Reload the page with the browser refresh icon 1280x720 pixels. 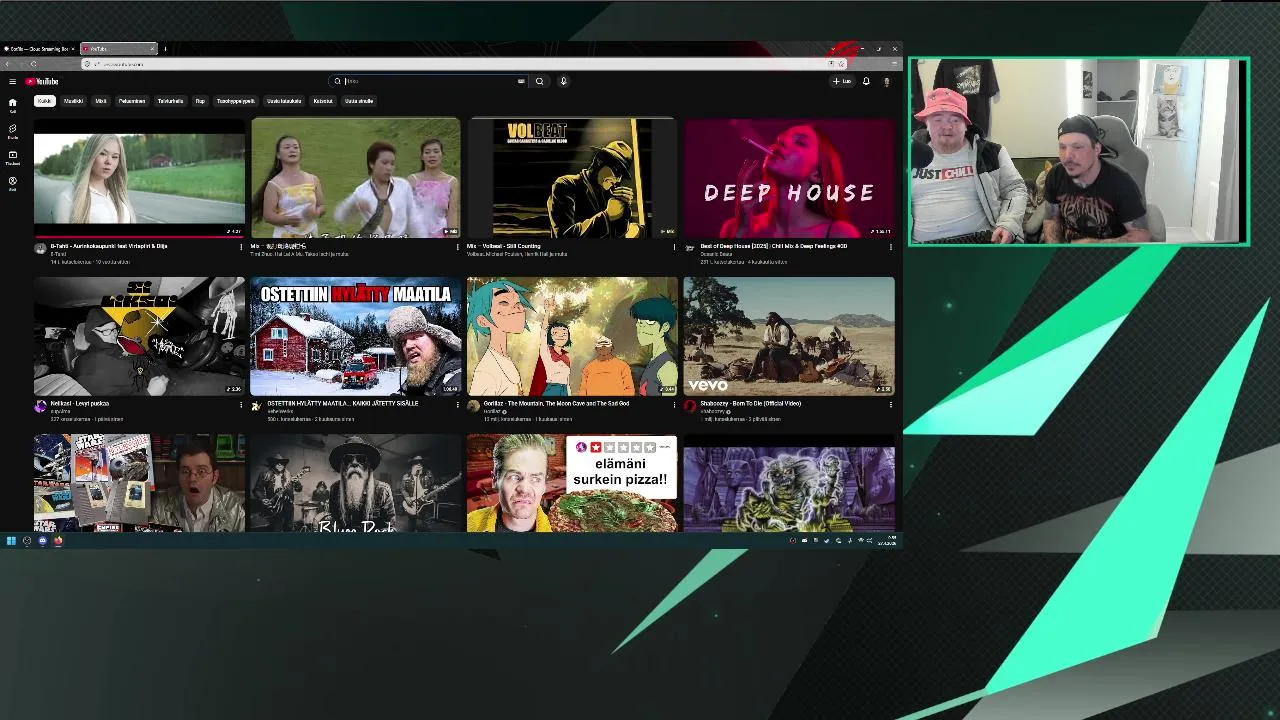point(34,64)
